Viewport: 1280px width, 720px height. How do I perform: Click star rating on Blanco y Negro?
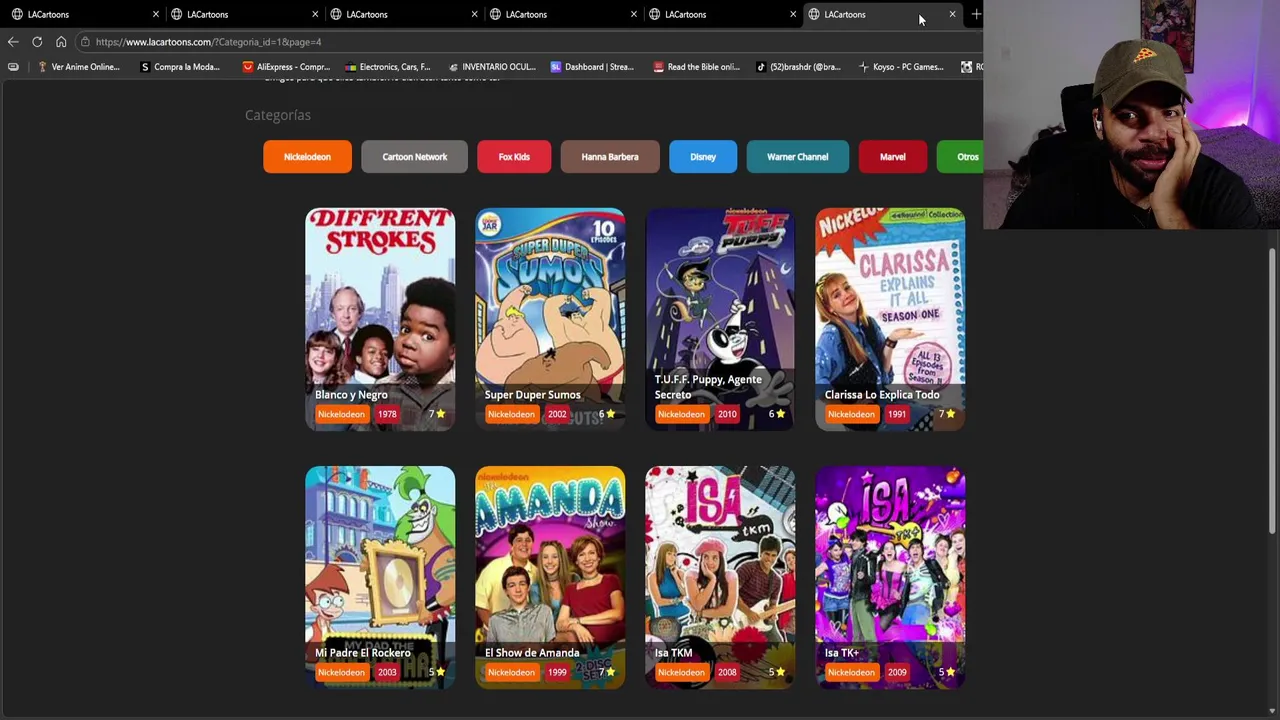click(x=437, y=414)
